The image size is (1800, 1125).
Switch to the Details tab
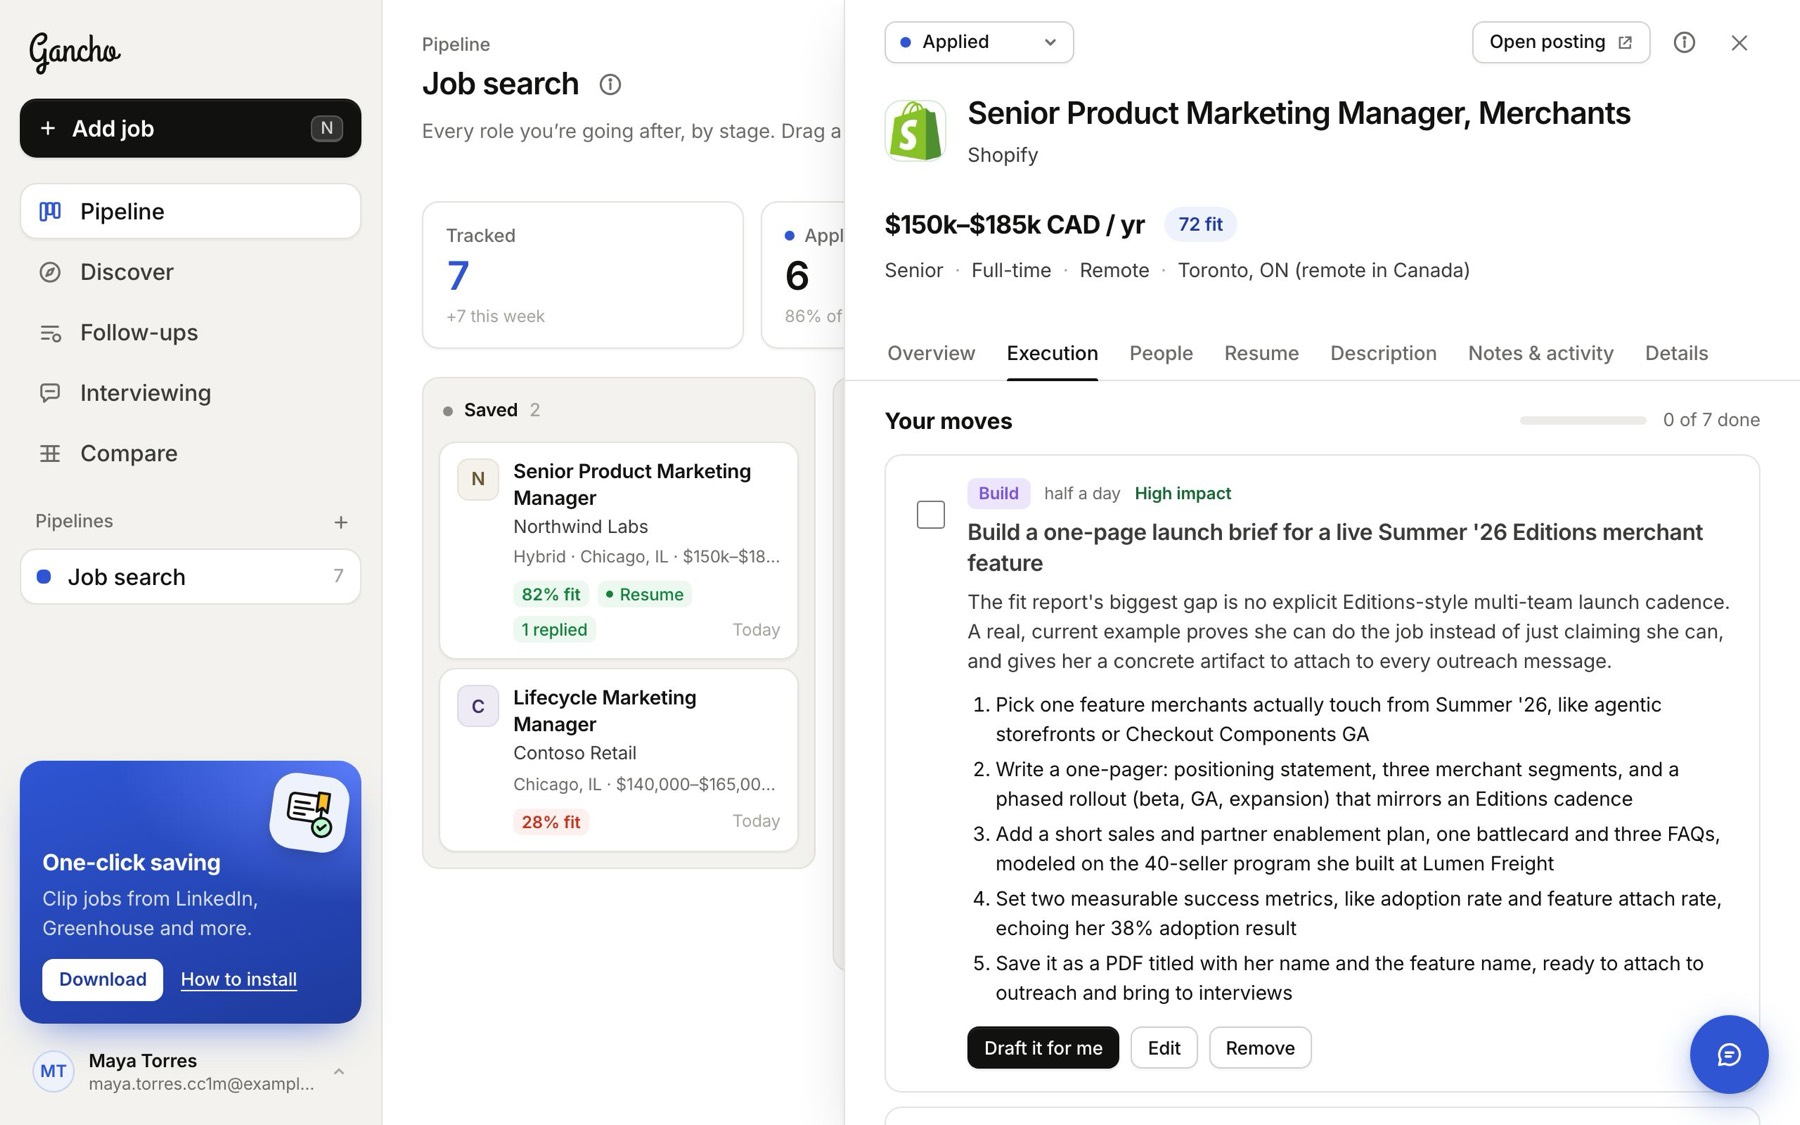pyautogui.click(x=1676, y=353)
